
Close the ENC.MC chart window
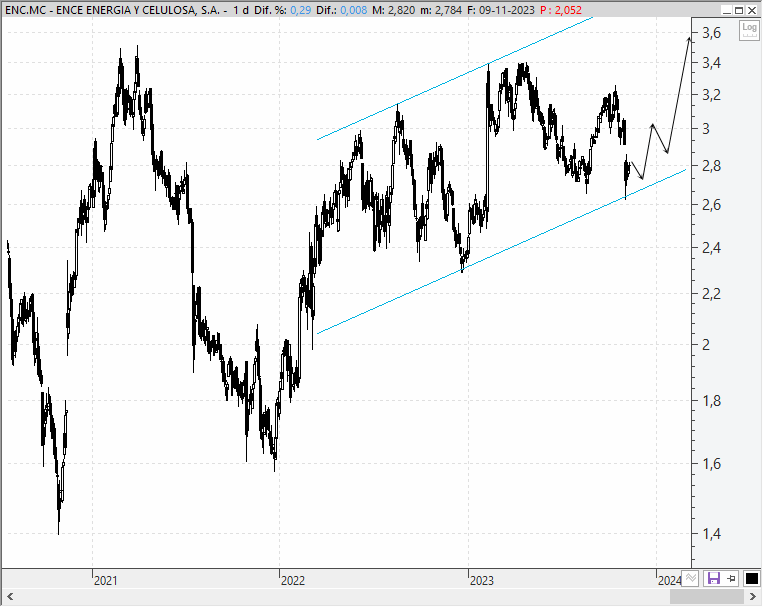(x=752, y=10)
